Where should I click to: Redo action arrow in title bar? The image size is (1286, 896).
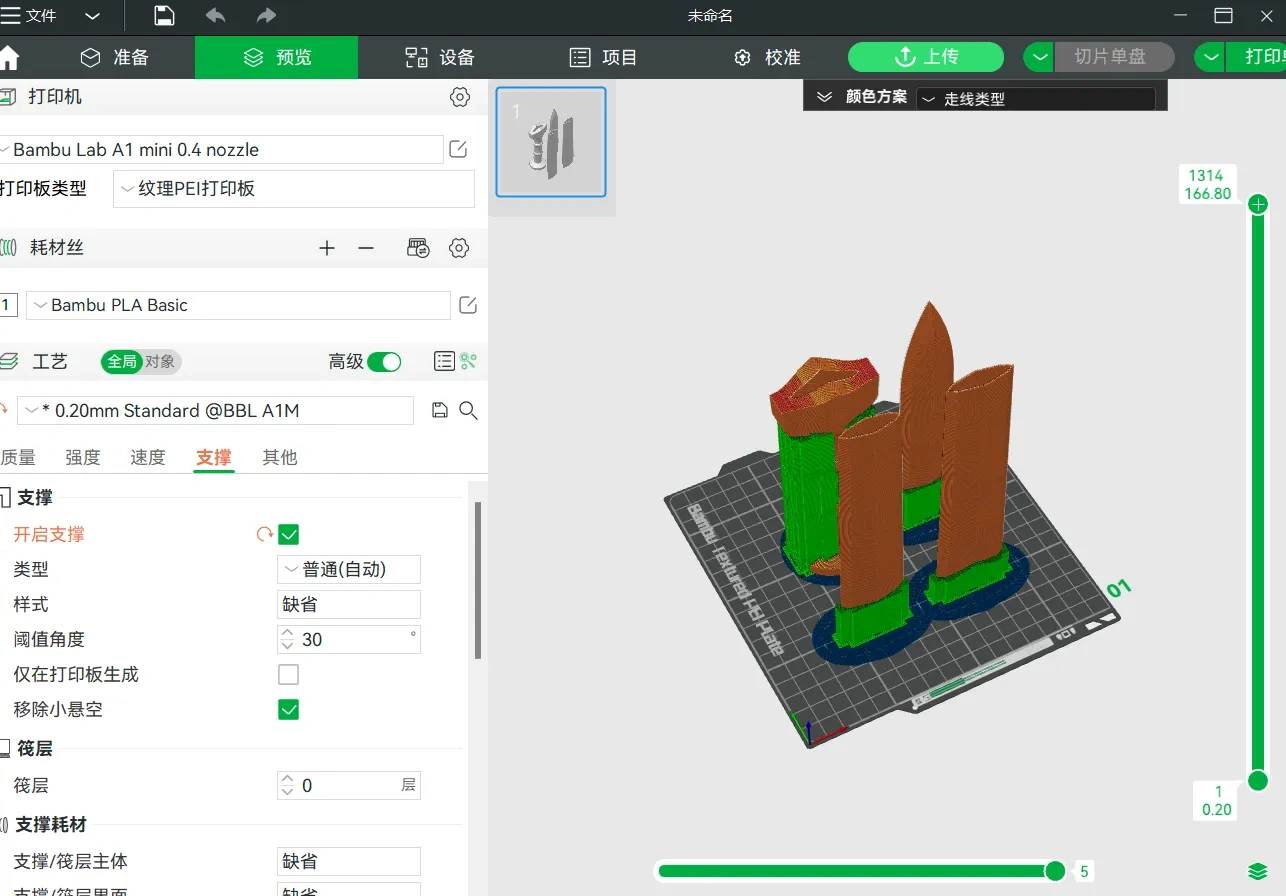(x=266, y=15)
